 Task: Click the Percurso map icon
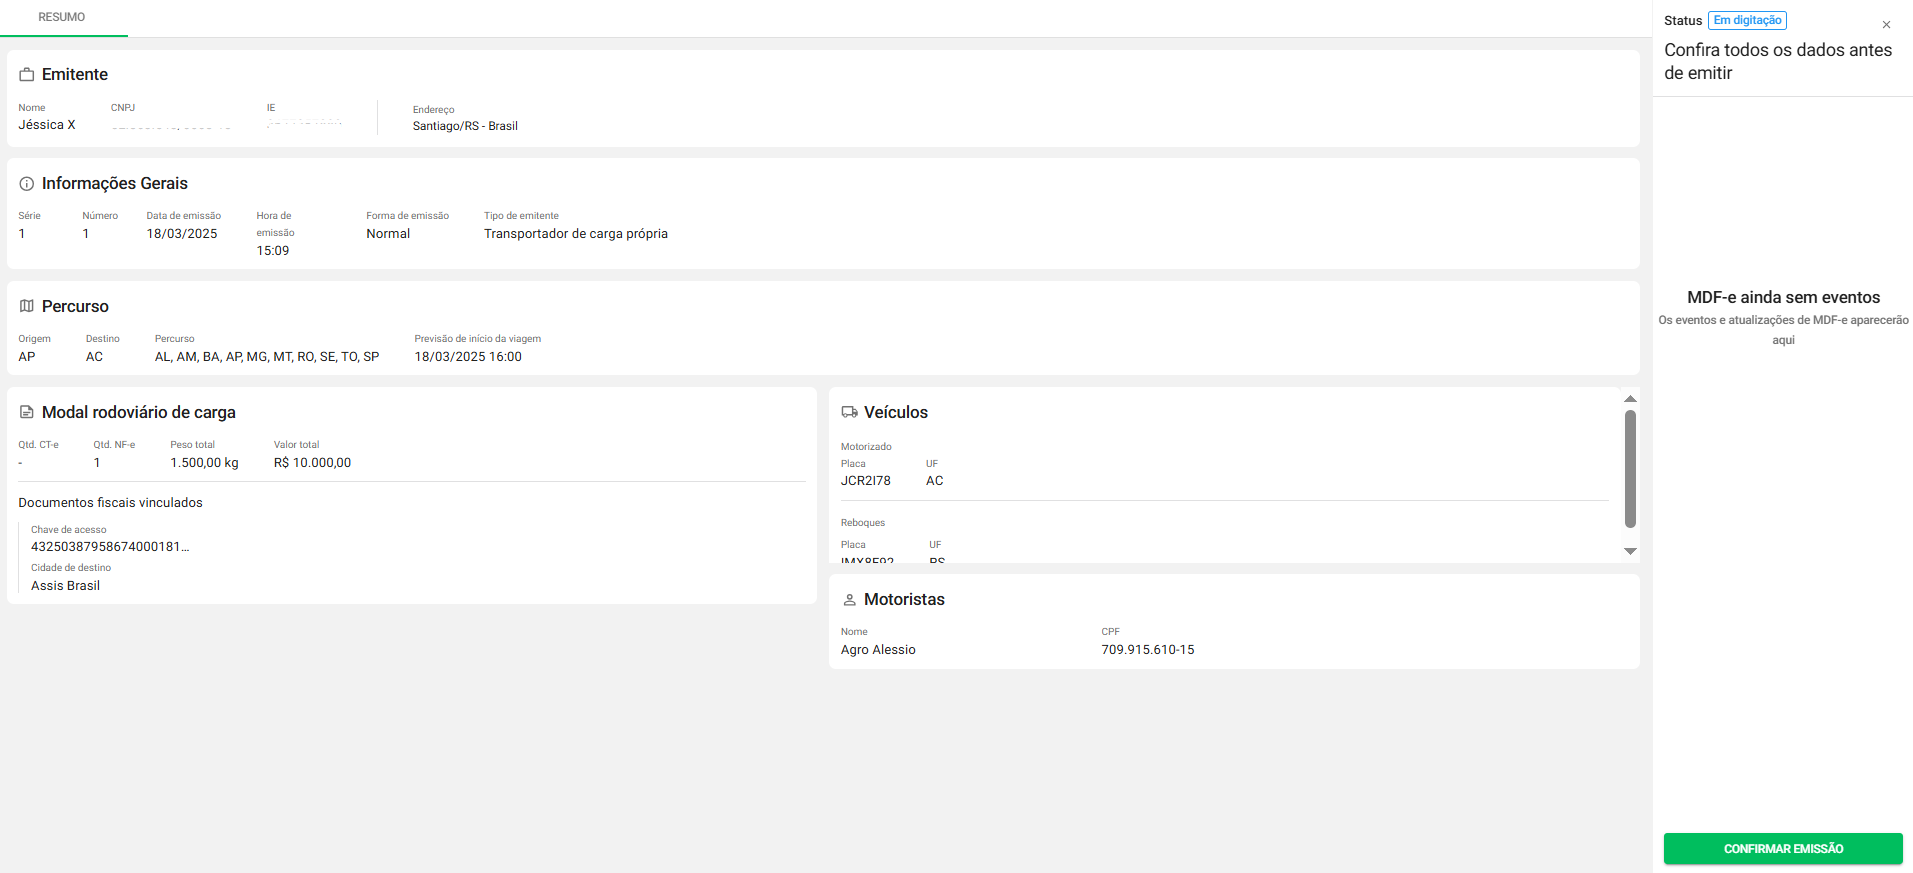27,306
